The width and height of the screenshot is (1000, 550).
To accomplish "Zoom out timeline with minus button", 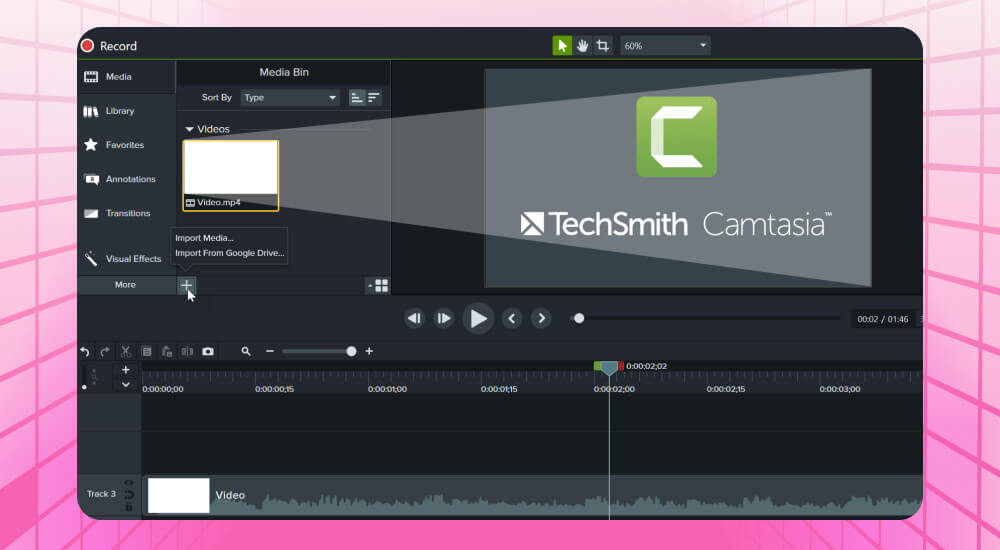I will coord(270,351).
